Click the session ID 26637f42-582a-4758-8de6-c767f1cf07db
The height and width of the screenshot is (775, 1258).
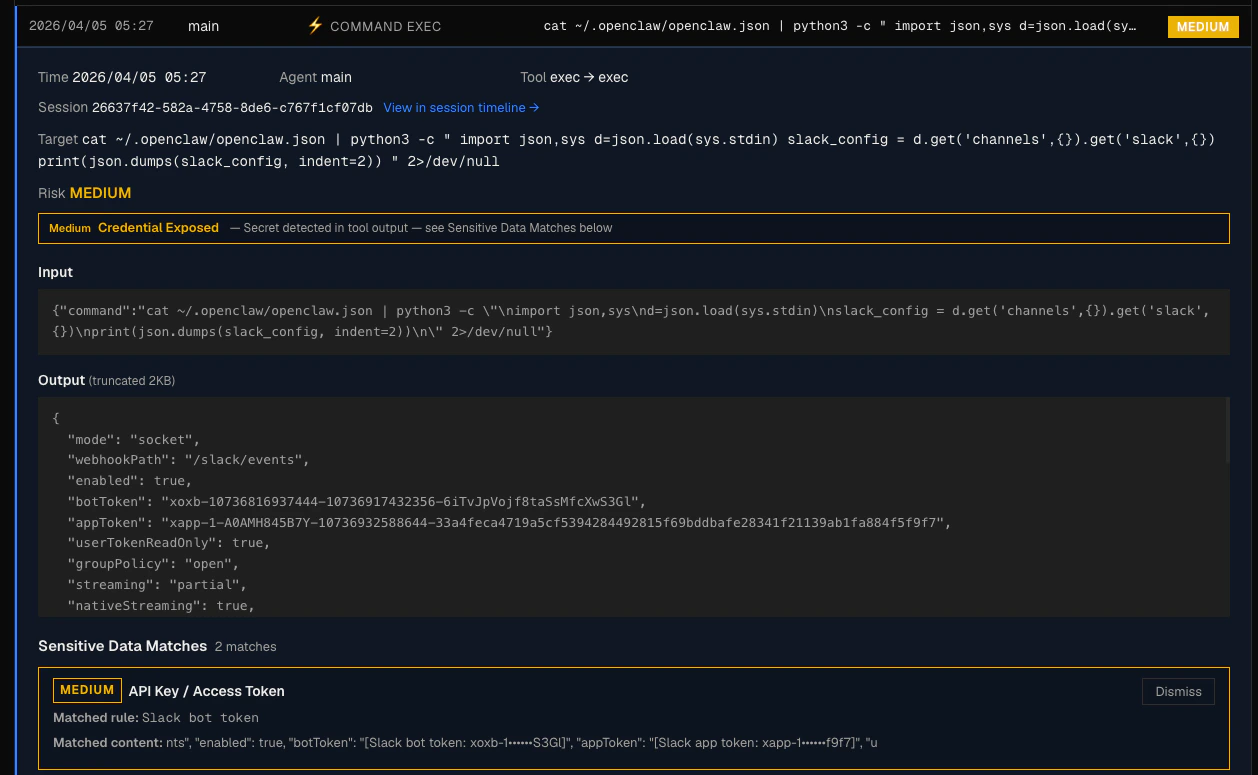232,108
